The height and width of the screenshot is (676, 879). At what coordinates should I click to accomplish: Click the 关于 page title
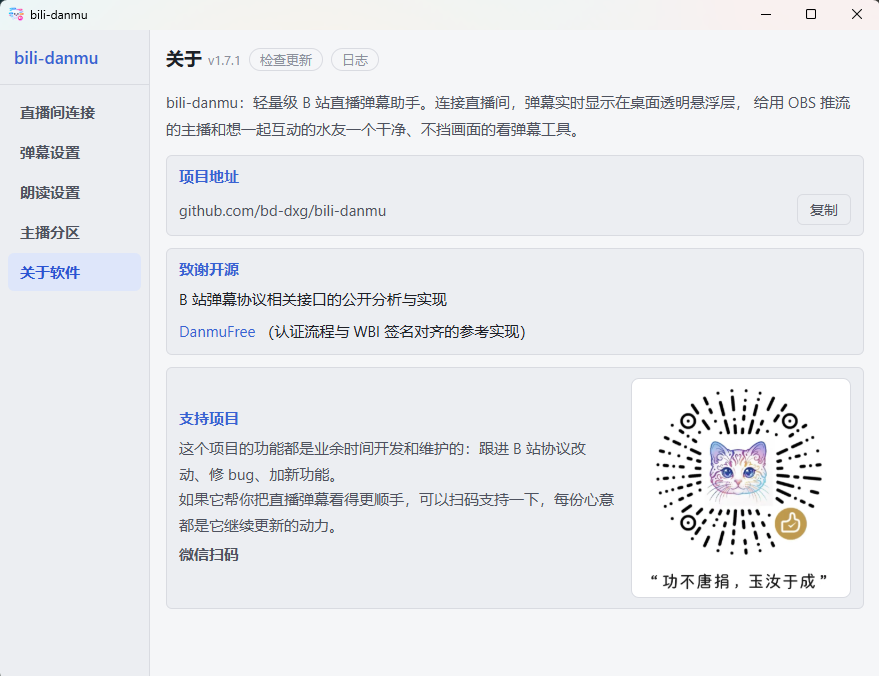point(183,59)
